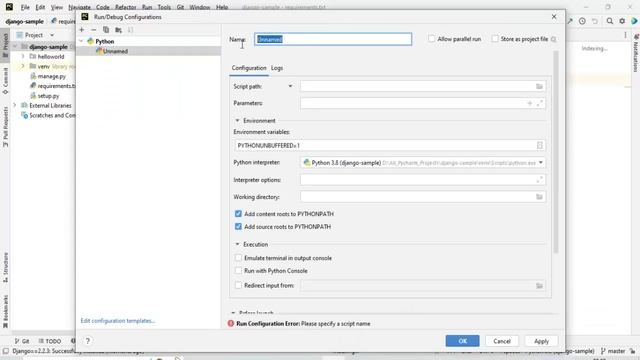Collapse the Python configurations tree node

81,41
